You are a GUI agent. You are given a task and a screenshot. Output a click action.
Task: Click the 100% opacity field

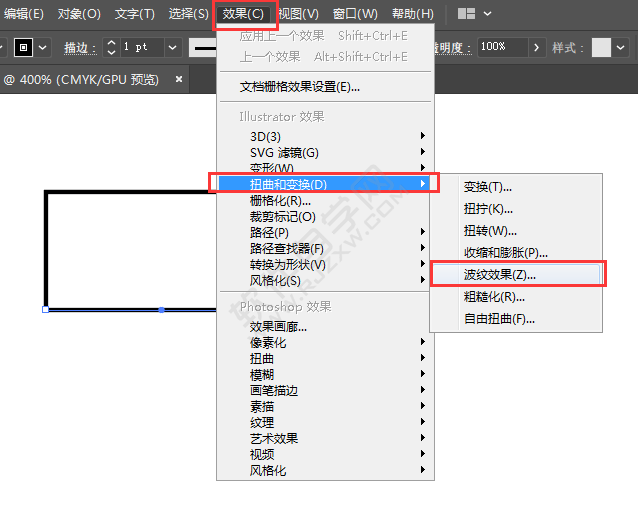502,47
